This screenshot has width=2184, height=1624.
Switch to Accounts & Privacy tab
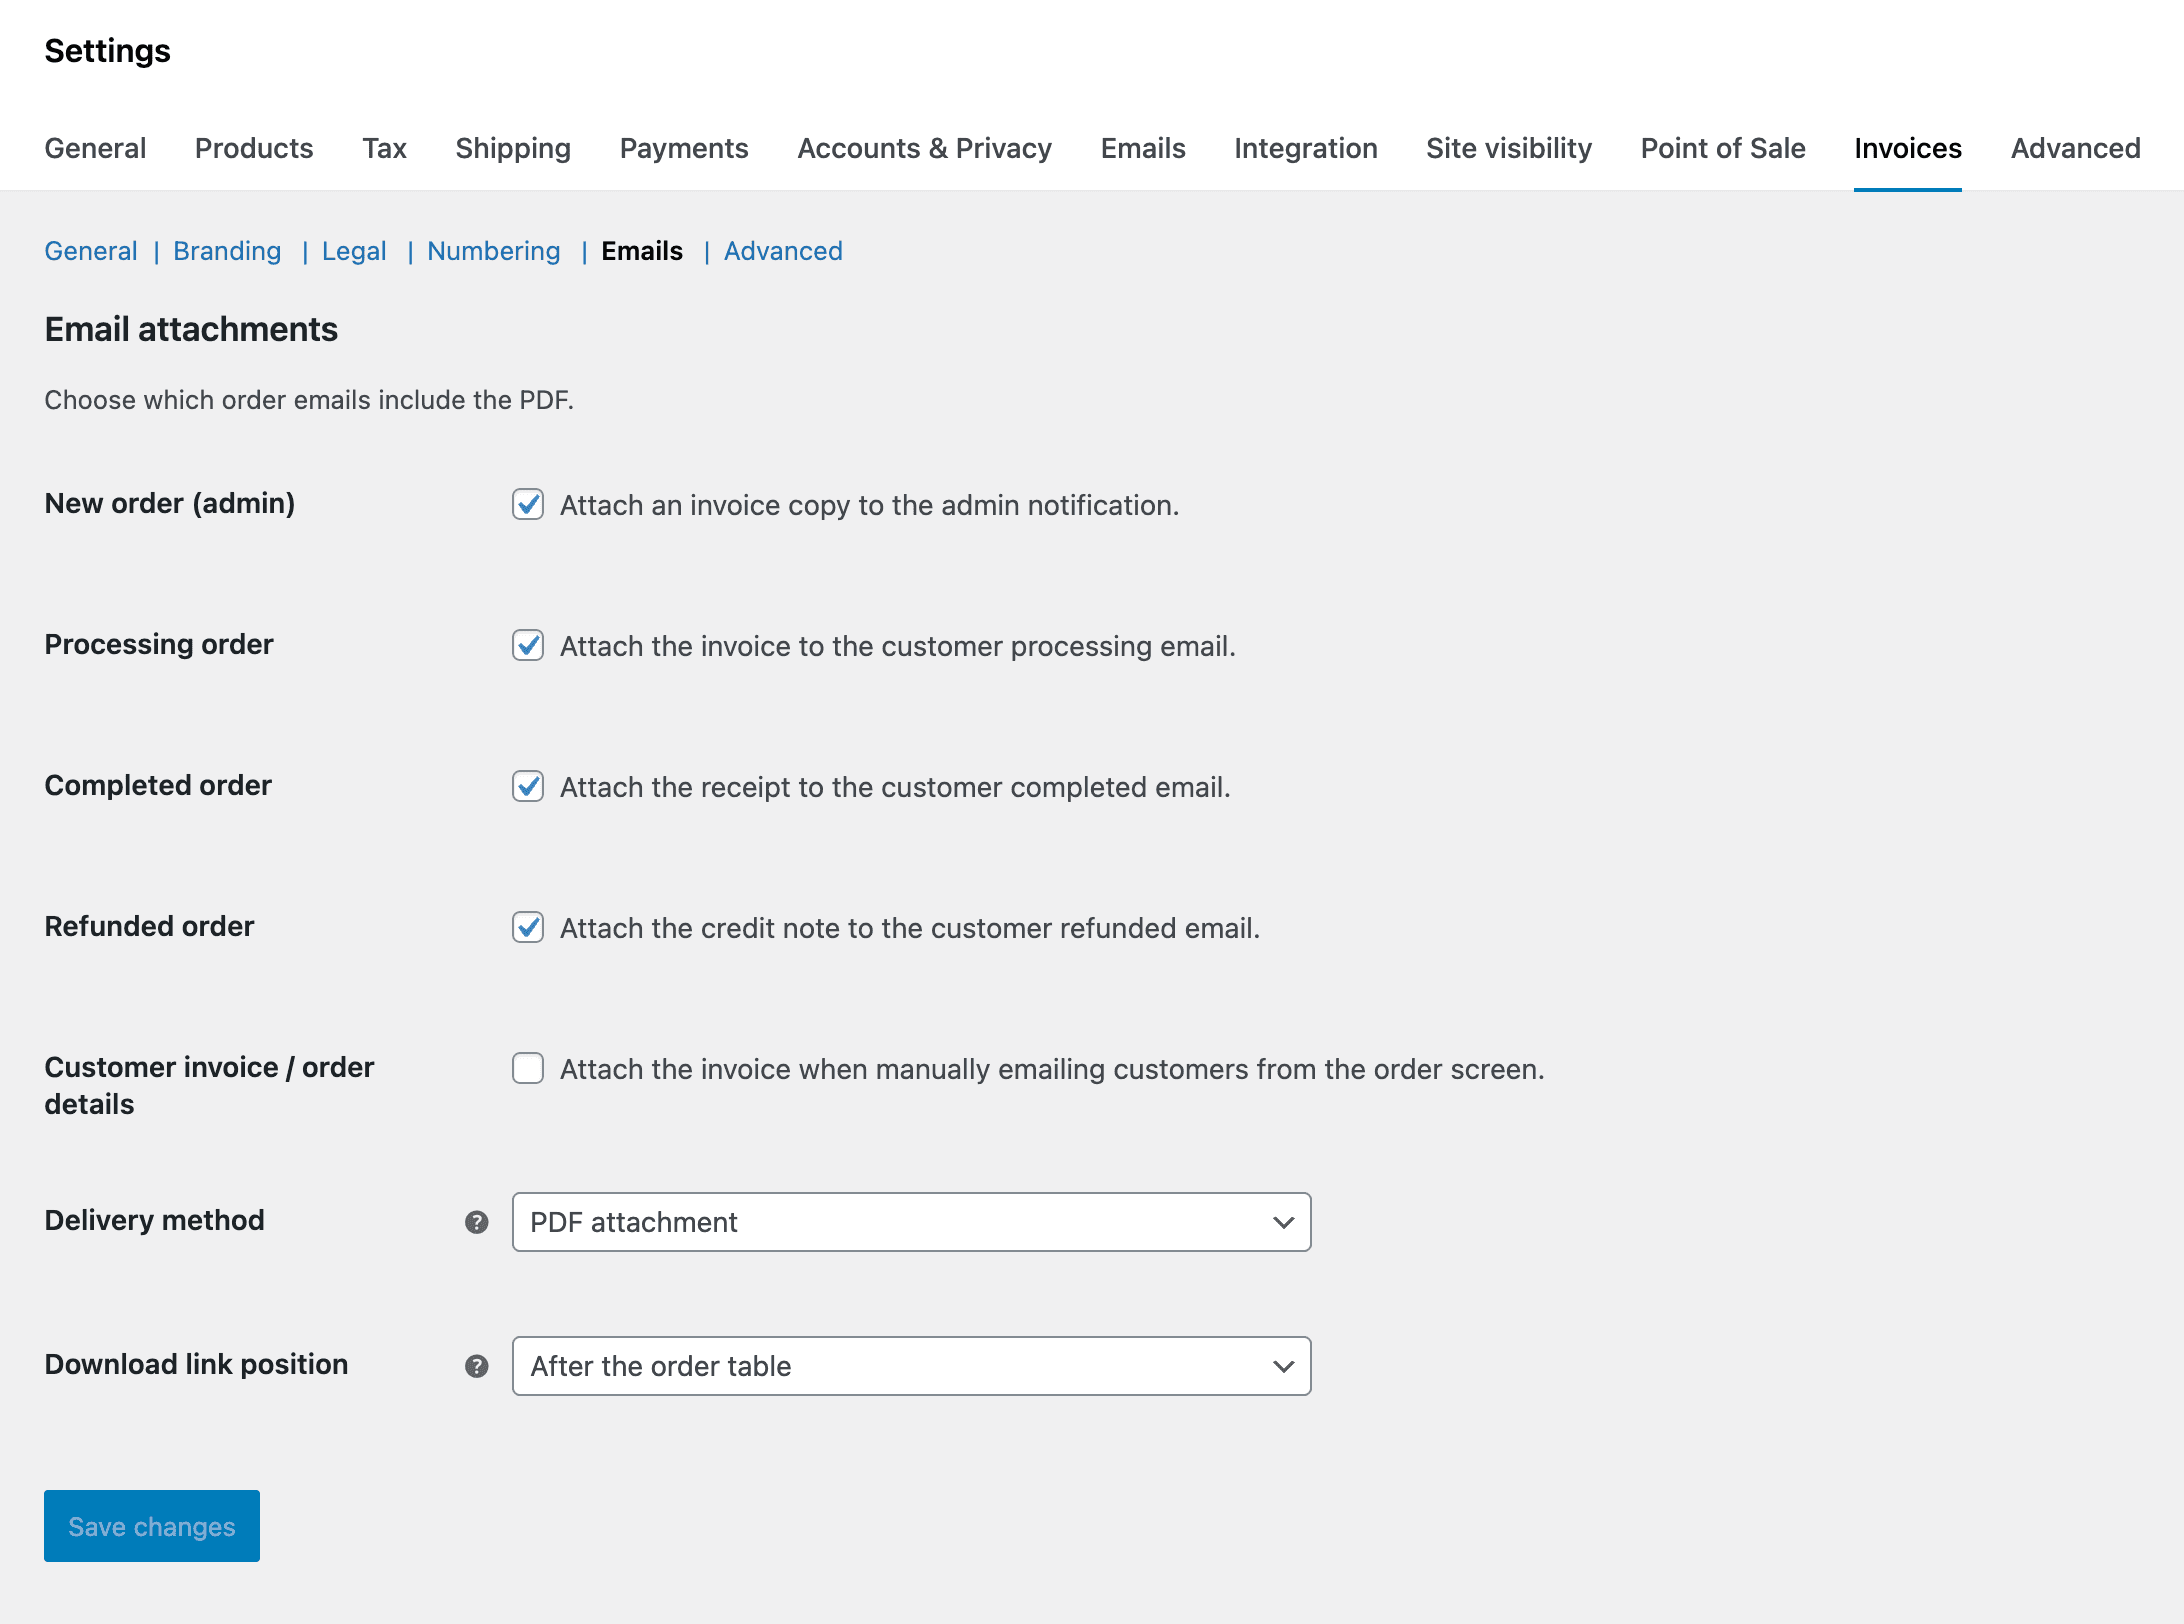pyautogui.click(x=924, y=148)
